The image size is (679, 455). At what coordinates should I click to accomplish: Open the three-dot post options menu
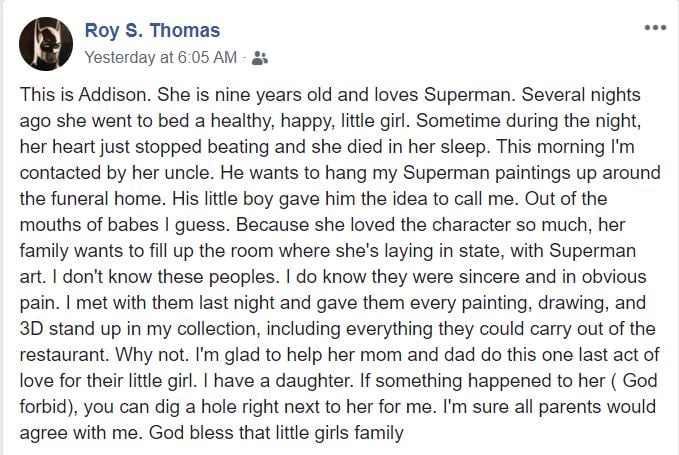(x=655, y=27)
